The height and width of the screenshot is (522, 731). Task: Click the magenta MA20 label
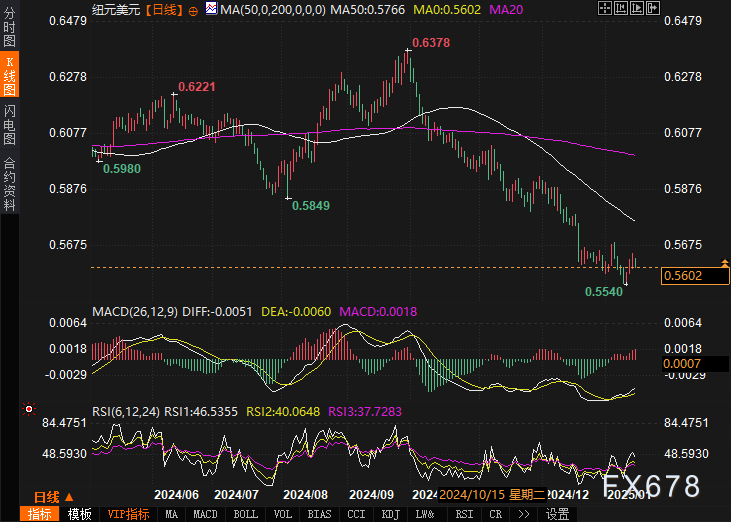pyautogui.click(x=506, y=10)
